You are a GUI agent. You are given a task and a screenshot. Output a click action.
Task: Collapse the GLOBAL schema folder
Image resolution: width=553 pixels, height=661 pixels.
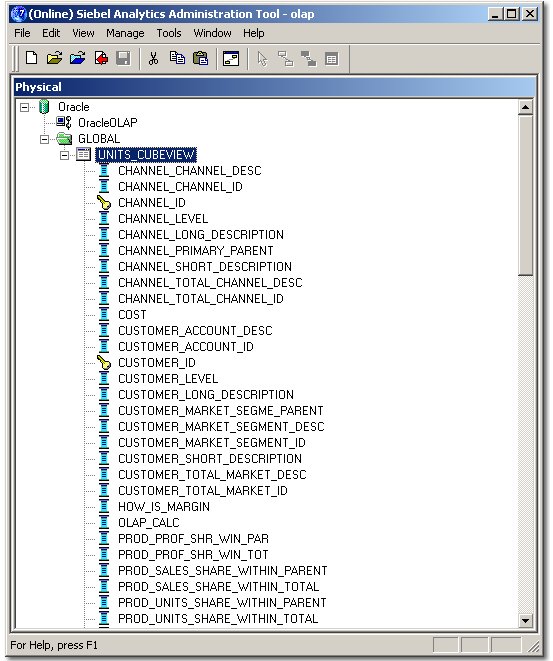[x=44, y=139]
